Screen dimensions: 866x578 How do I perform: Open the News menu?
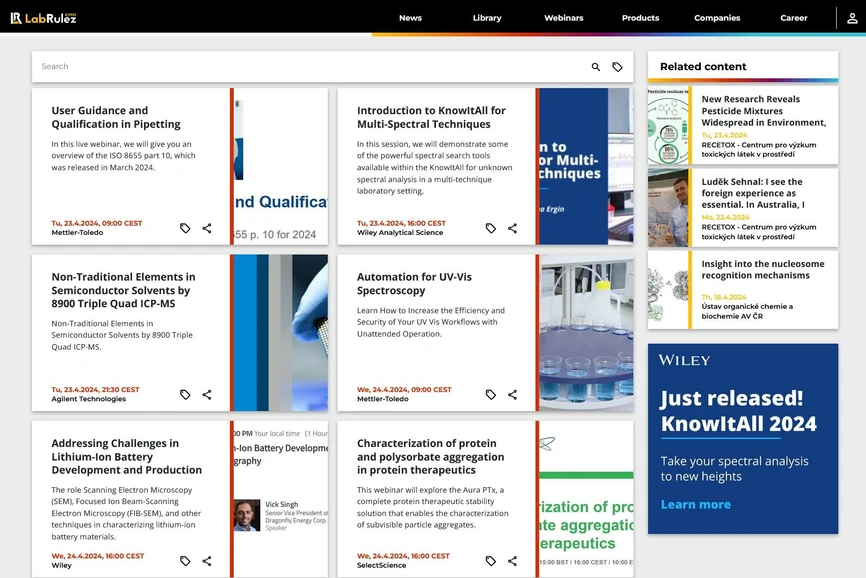coord(410,18)
